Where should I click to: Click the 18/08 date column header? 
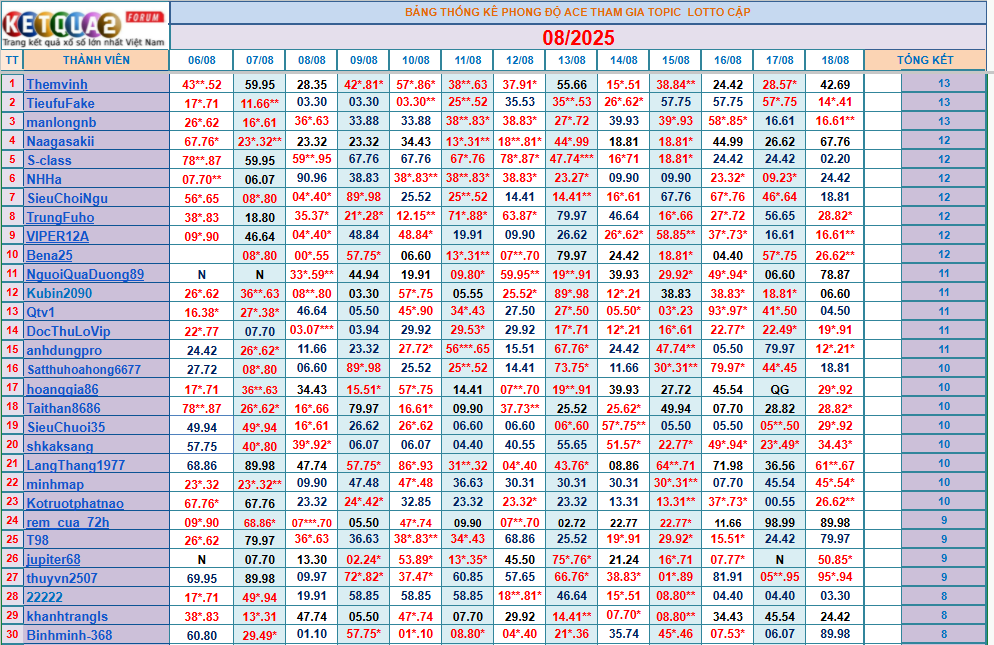point(835,60)
